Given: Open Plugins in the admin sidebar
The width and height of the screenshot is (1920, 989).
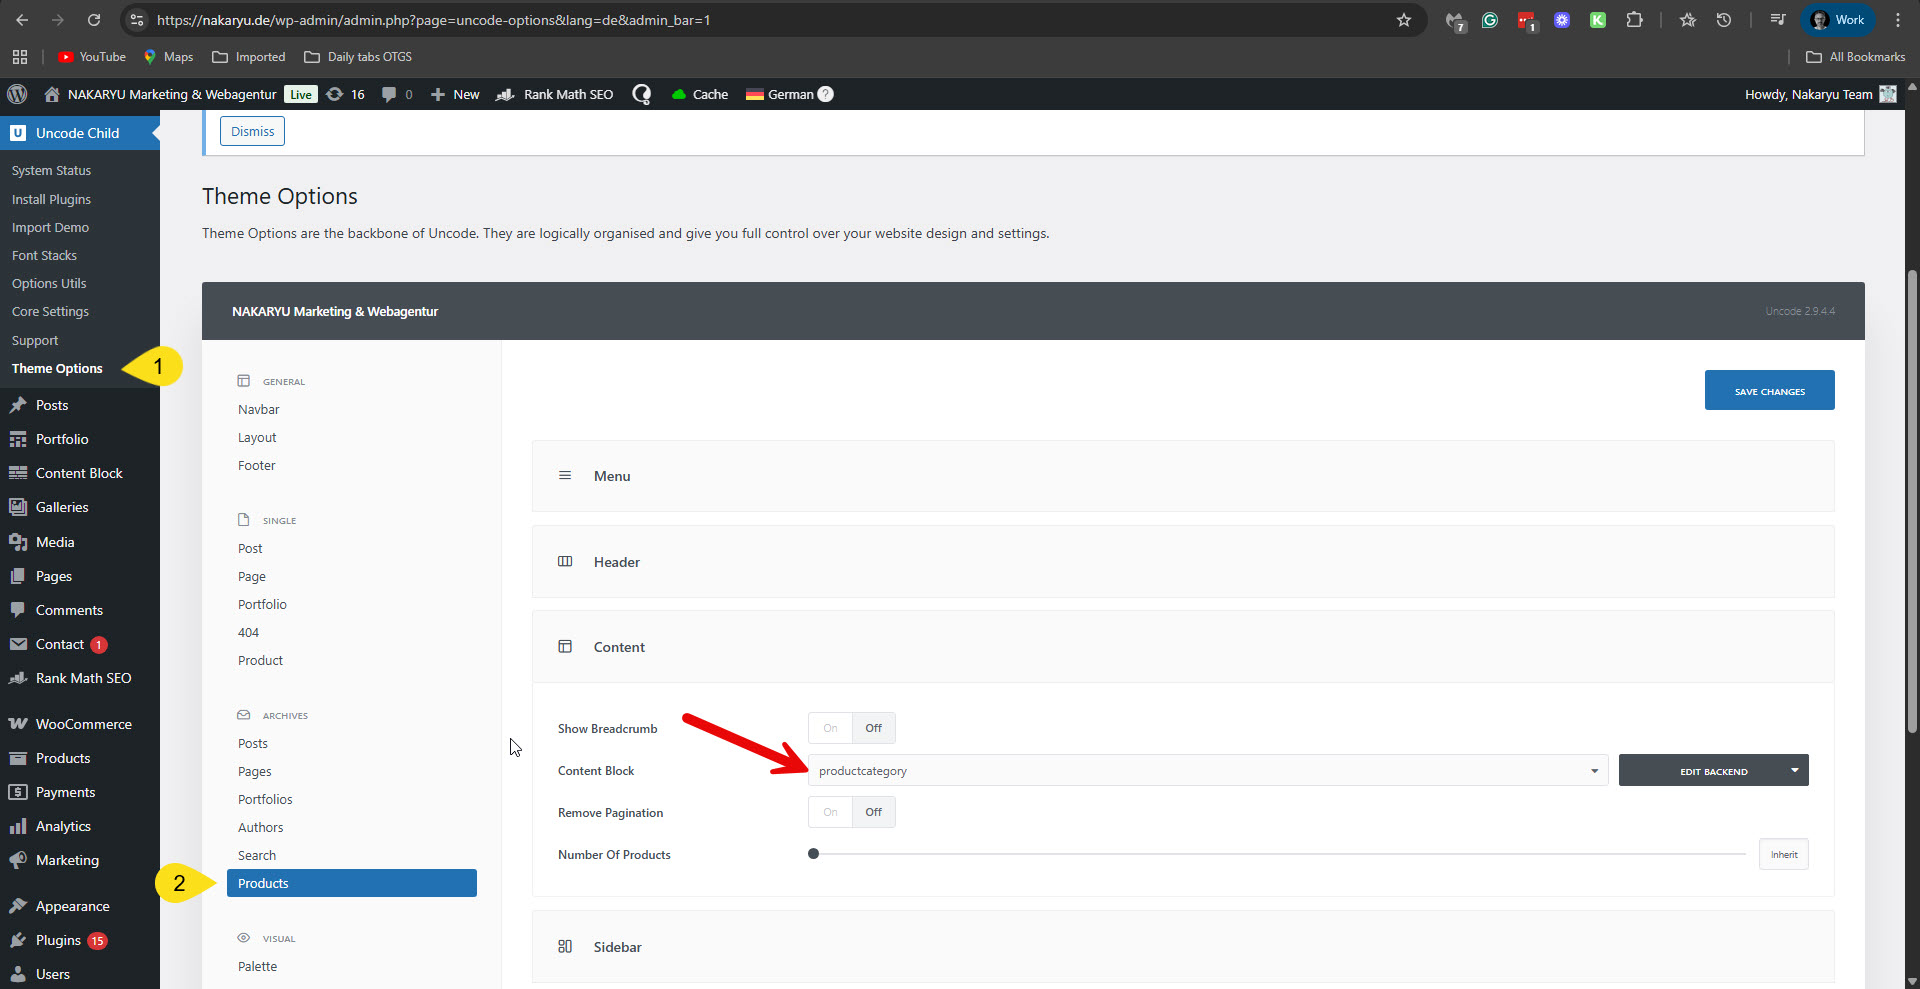Looking at the screenshot, I should (58, 940).
